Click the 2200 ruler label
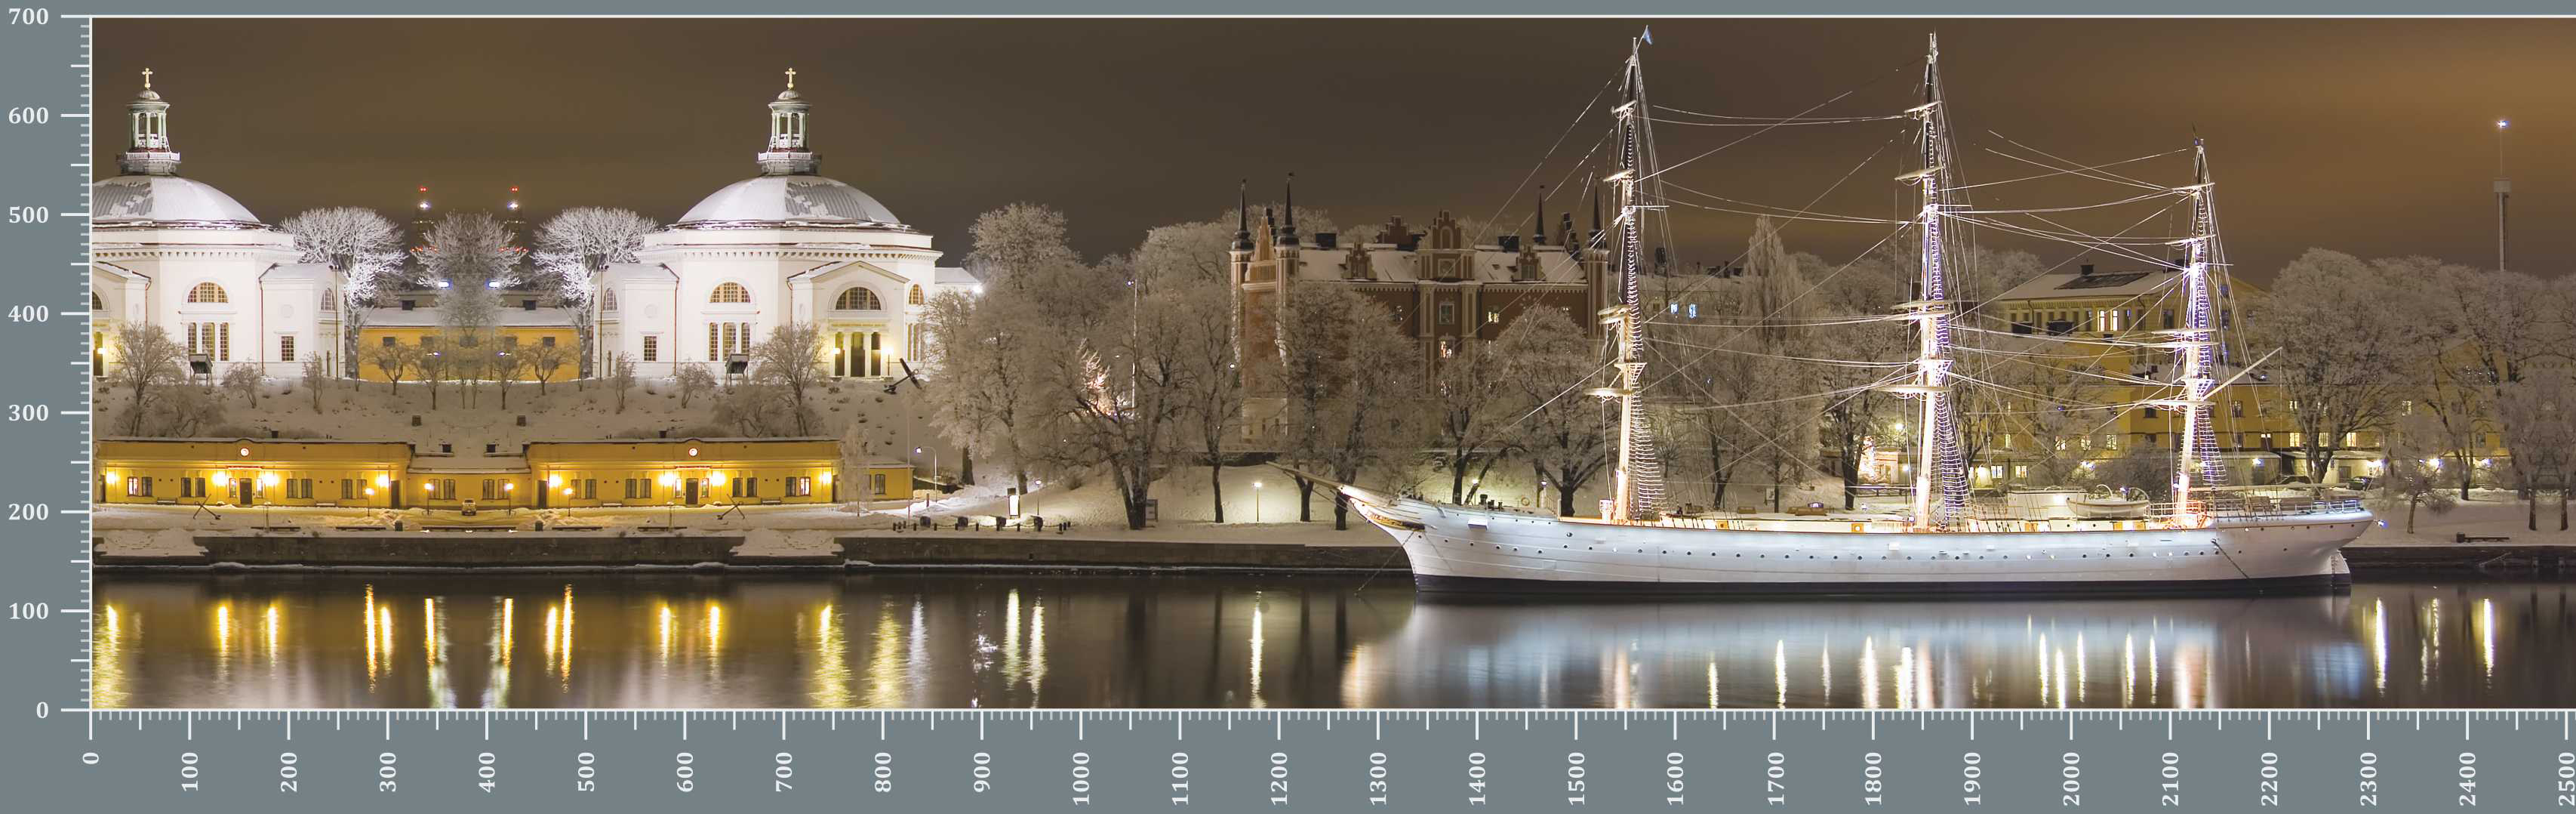 tap(2268, 778)
